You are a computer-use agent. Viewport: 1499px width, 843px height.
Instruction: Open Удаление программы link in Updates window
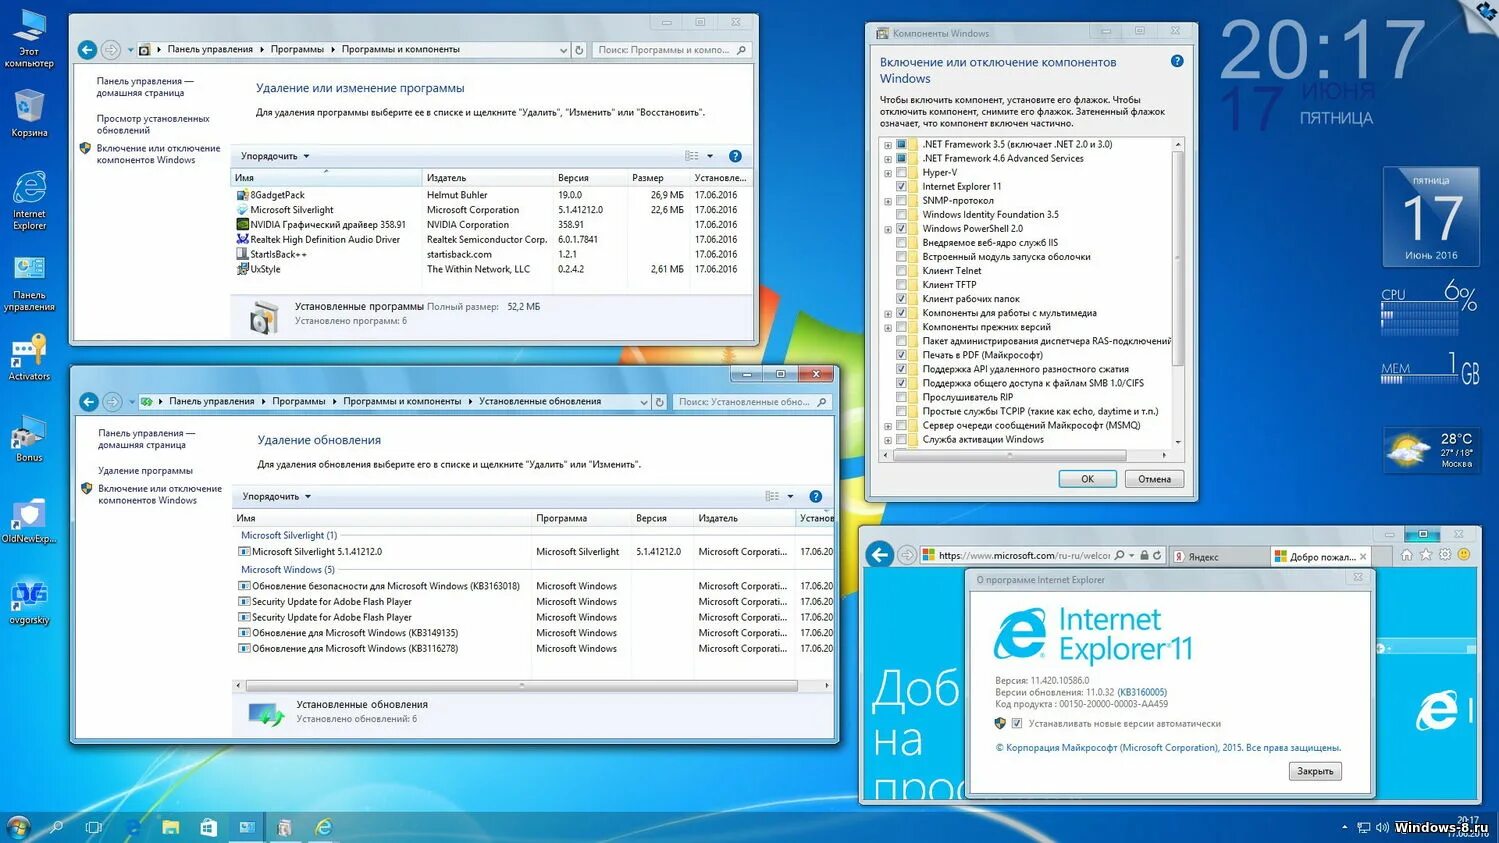pos(145,470)
